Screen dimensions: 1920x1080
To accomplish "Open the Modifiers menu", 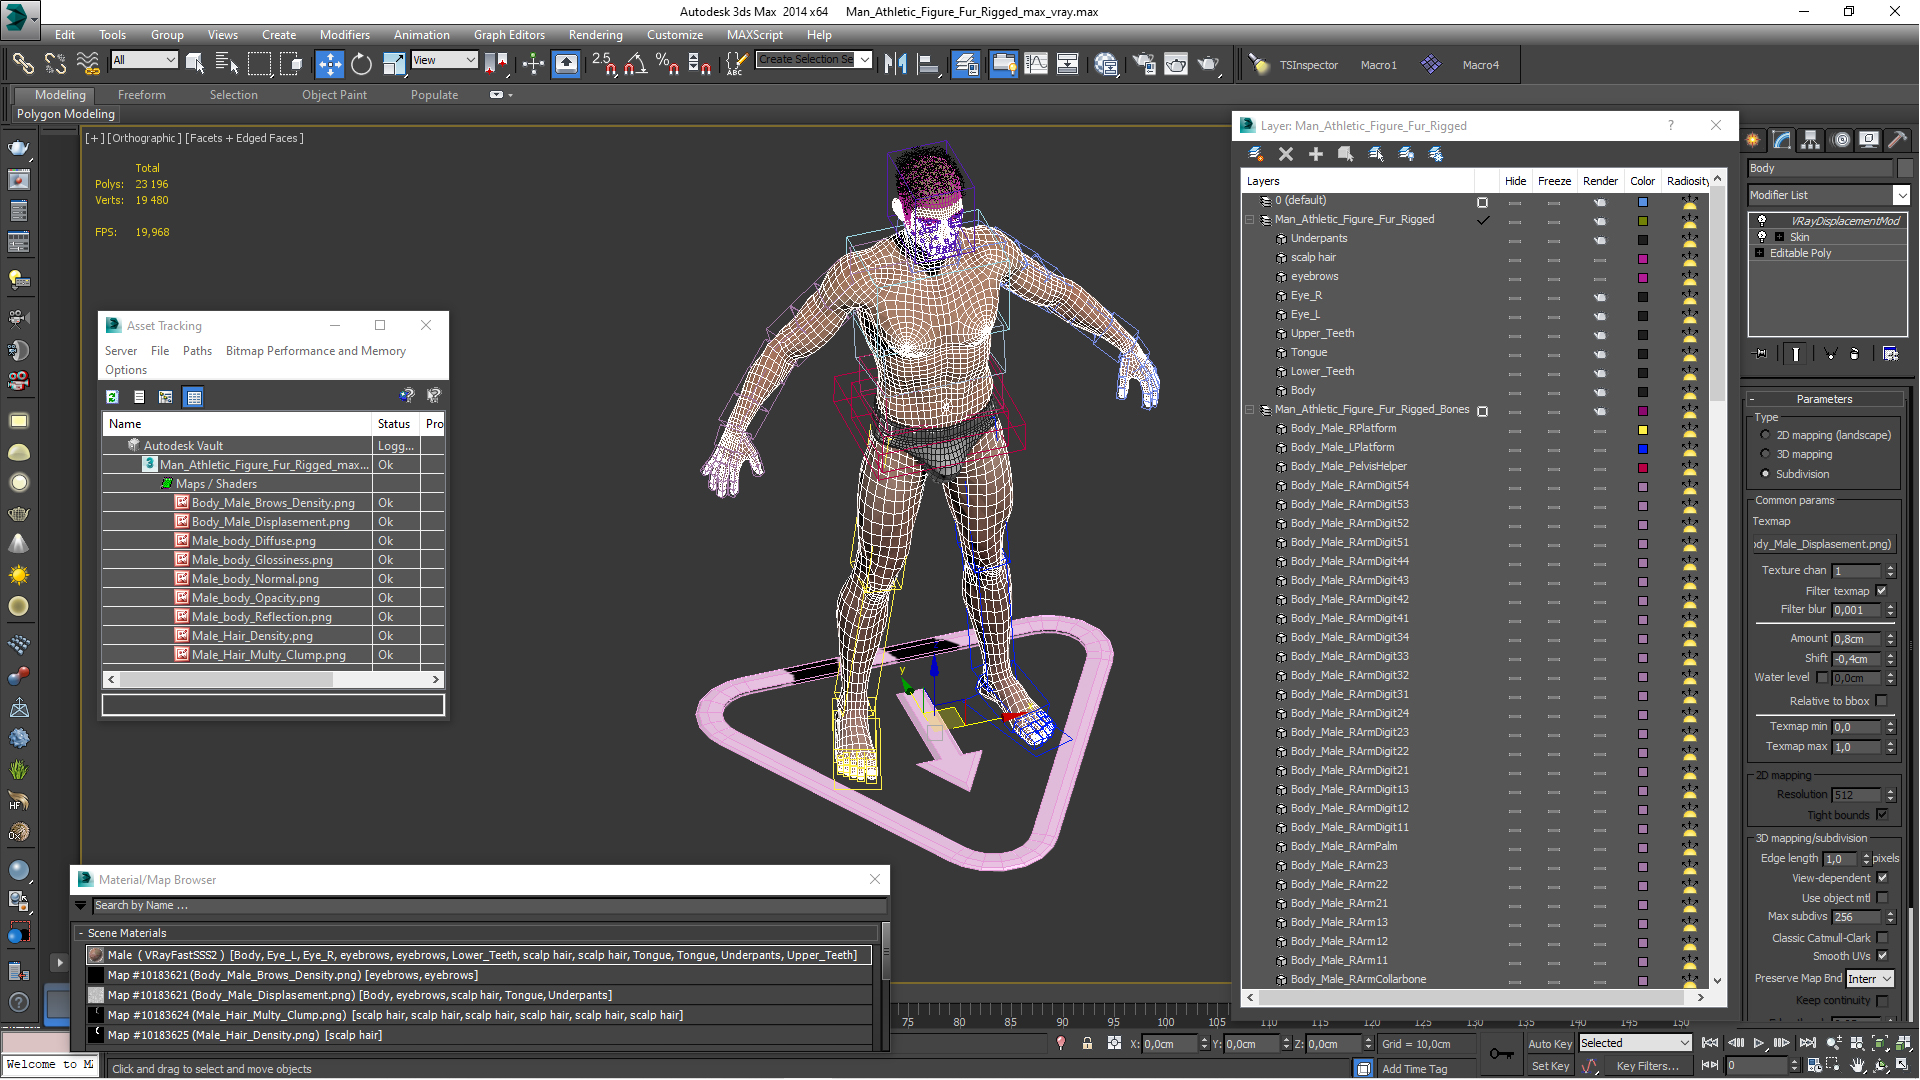I will click(x=344, y=35).
